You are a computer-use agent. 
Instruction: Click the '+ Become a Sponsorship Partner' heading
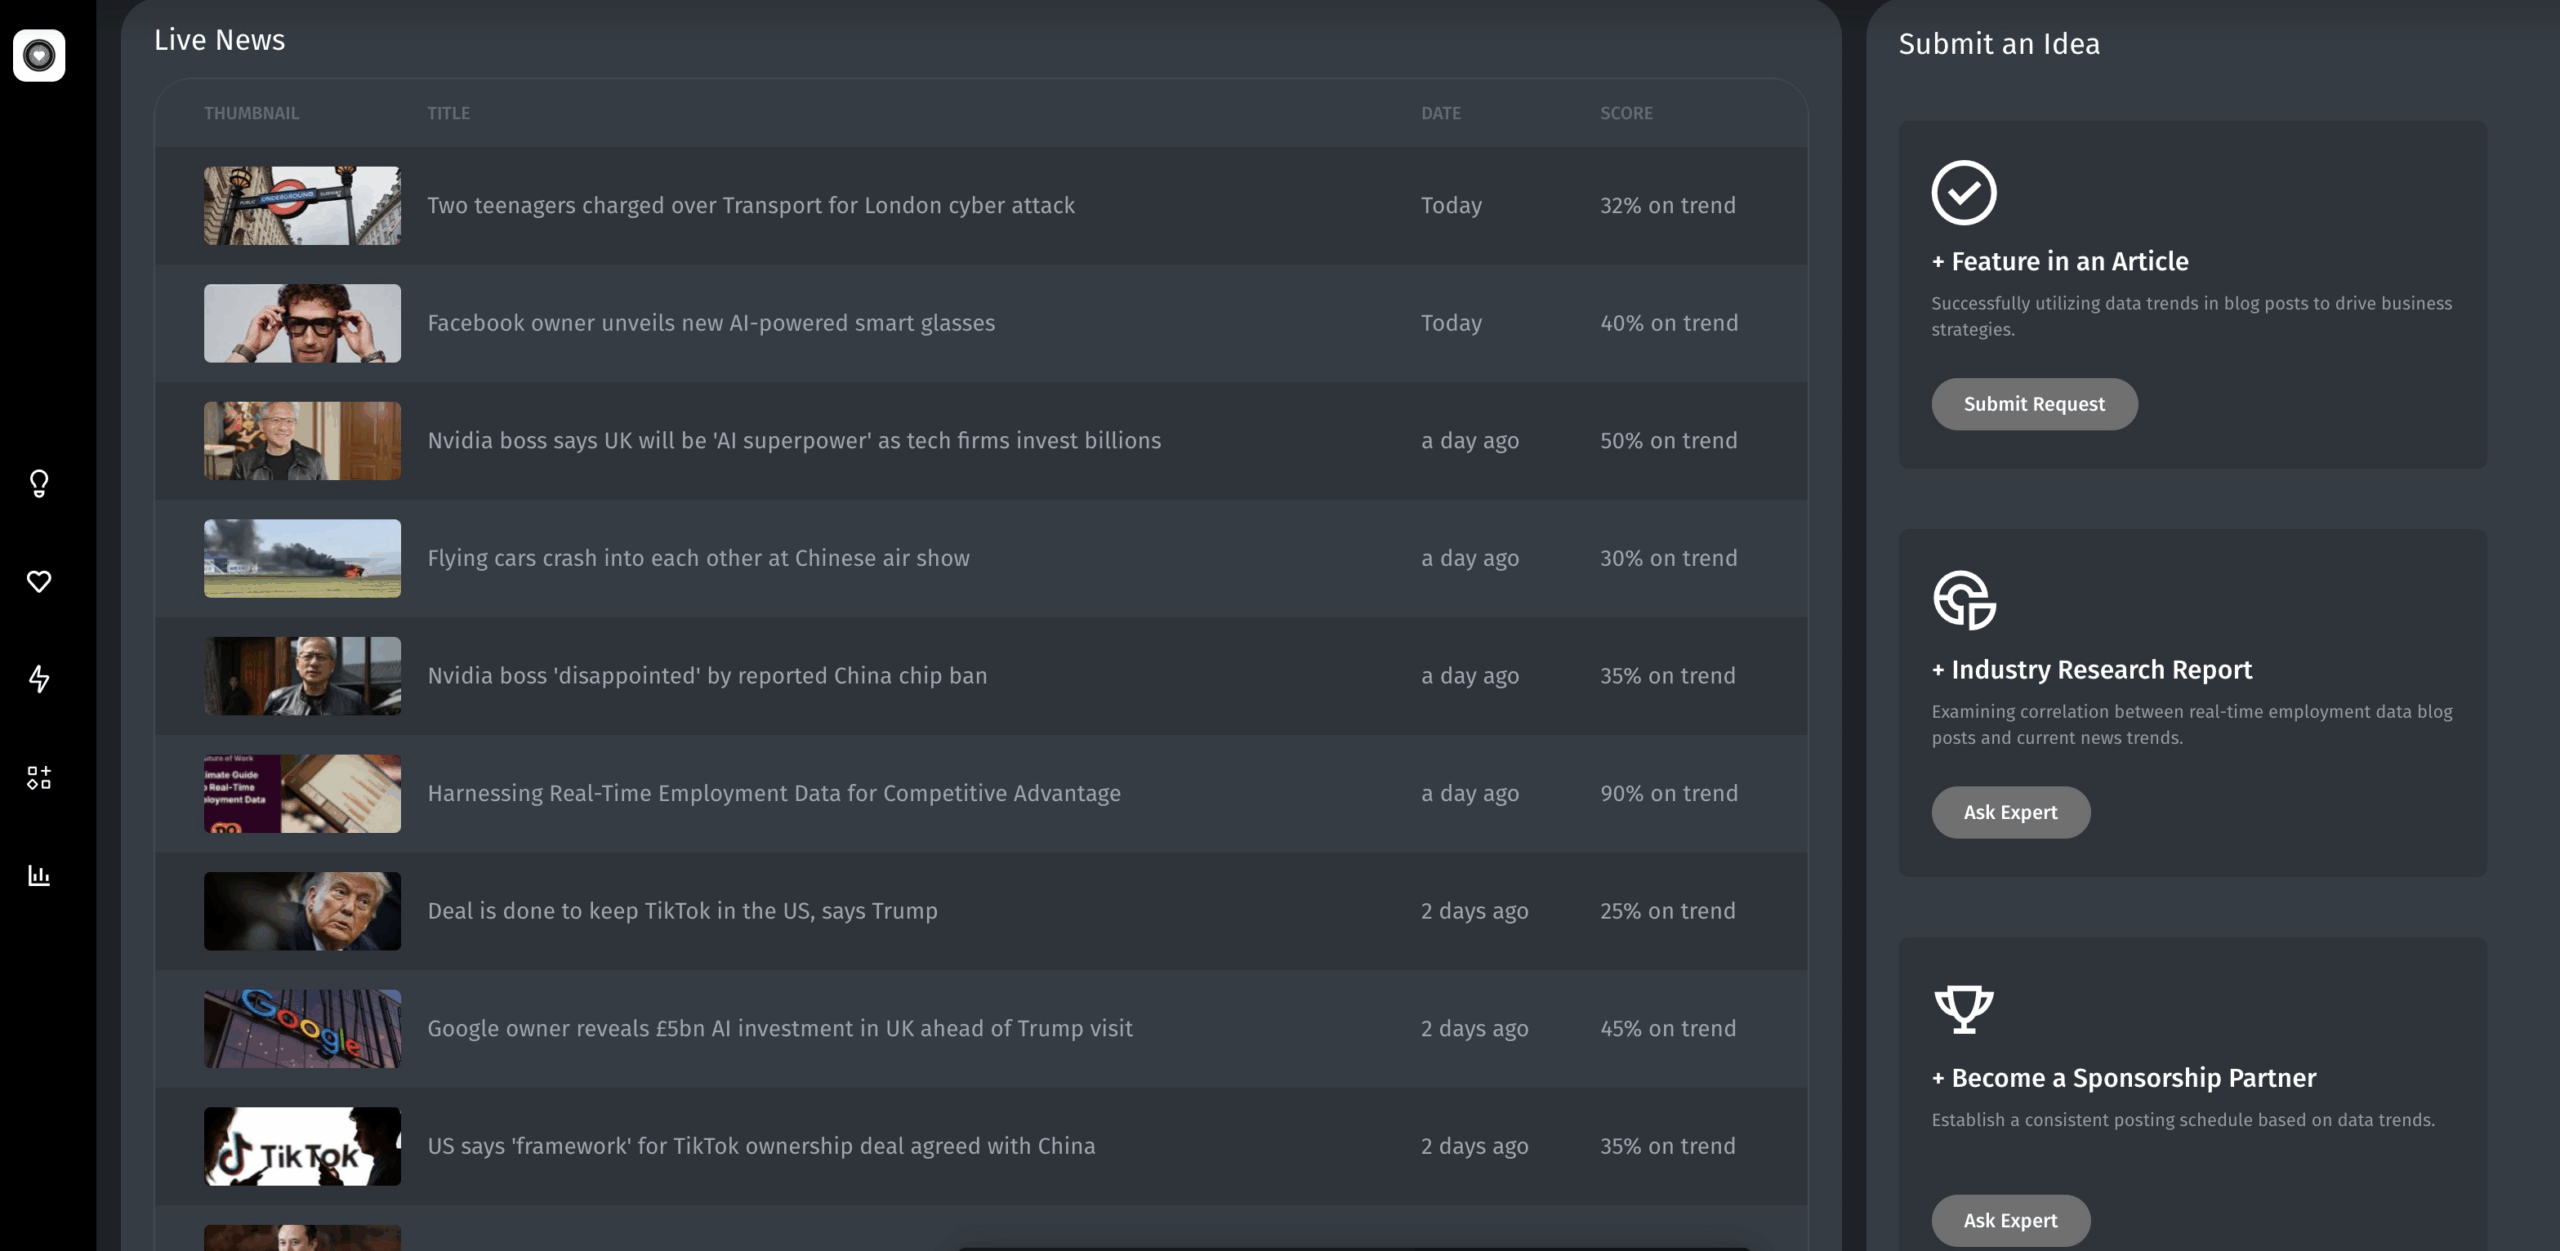click(2124, 1077)
